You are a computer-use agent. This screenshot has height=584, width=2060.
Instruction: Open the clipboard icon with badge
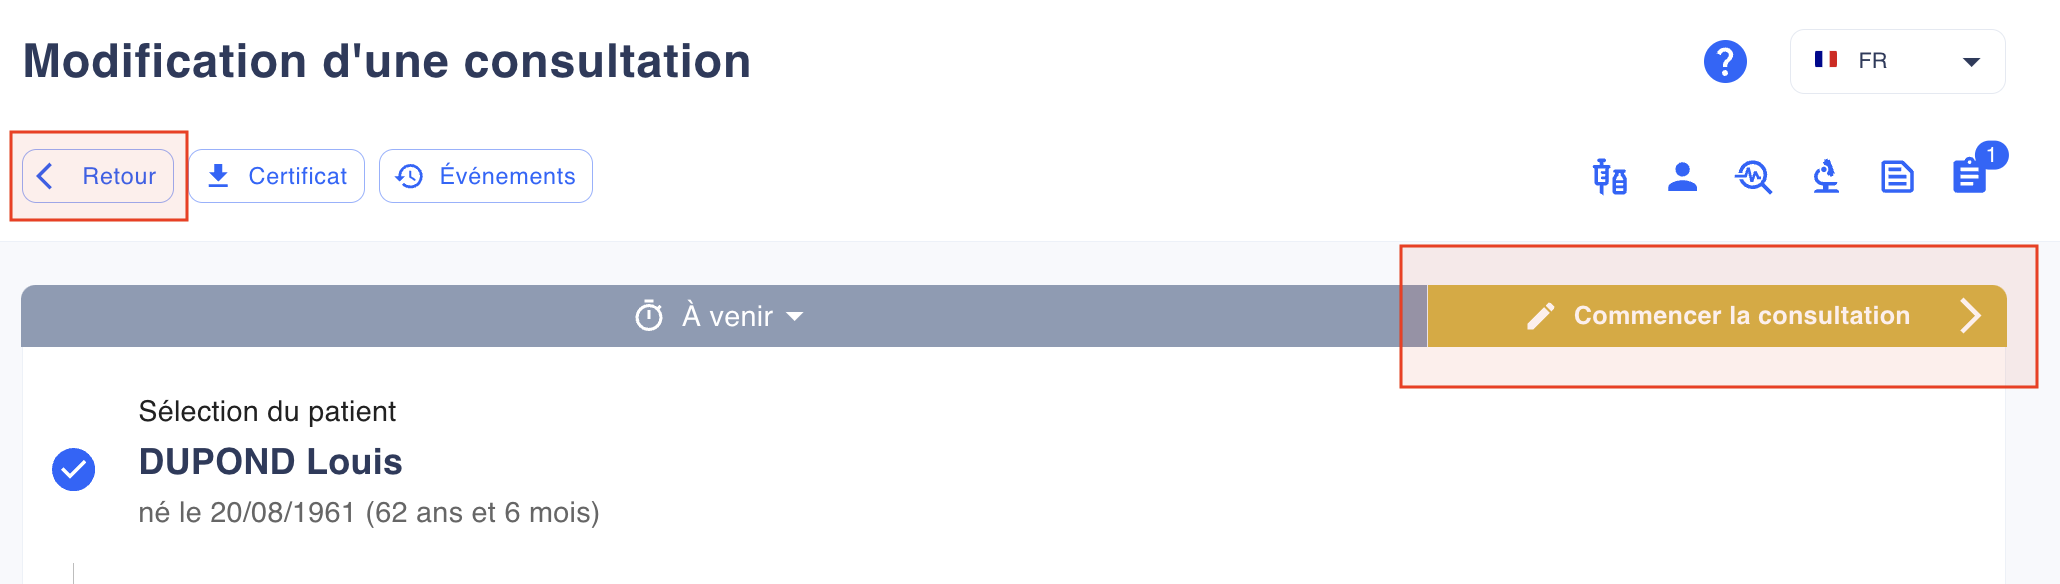tap(1971, 174)
